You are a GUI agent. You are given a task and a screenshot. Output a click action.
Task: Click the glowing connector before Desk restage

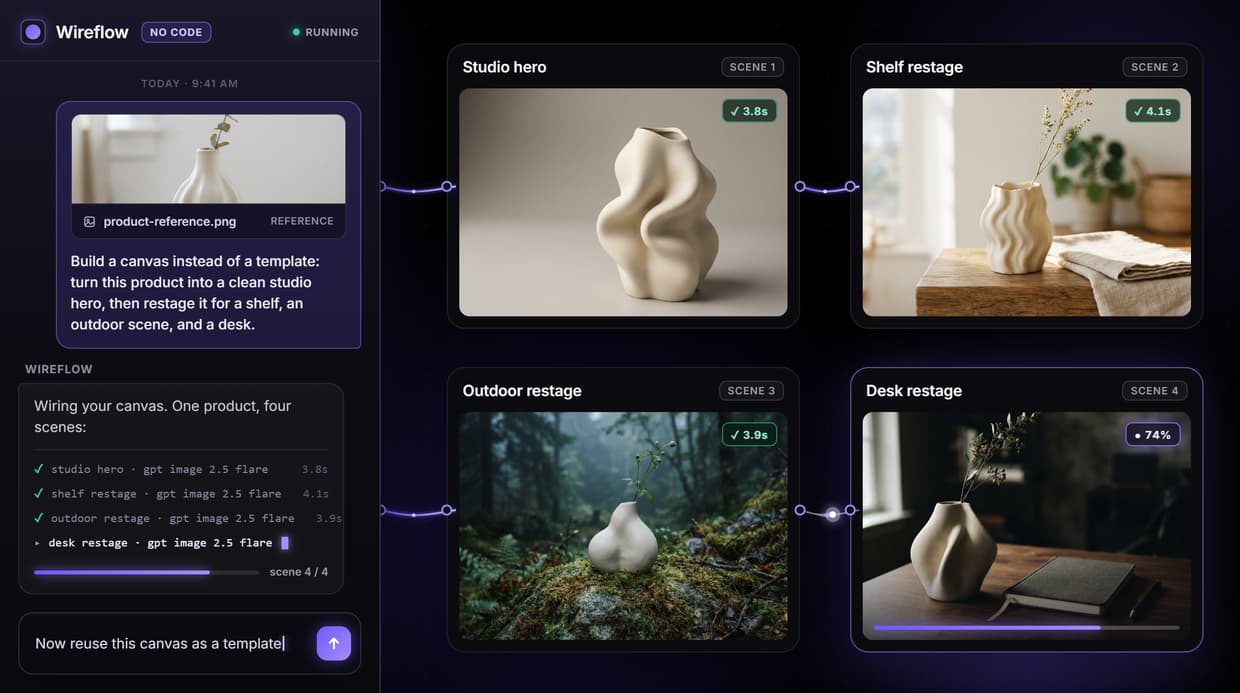click(832, 514)
